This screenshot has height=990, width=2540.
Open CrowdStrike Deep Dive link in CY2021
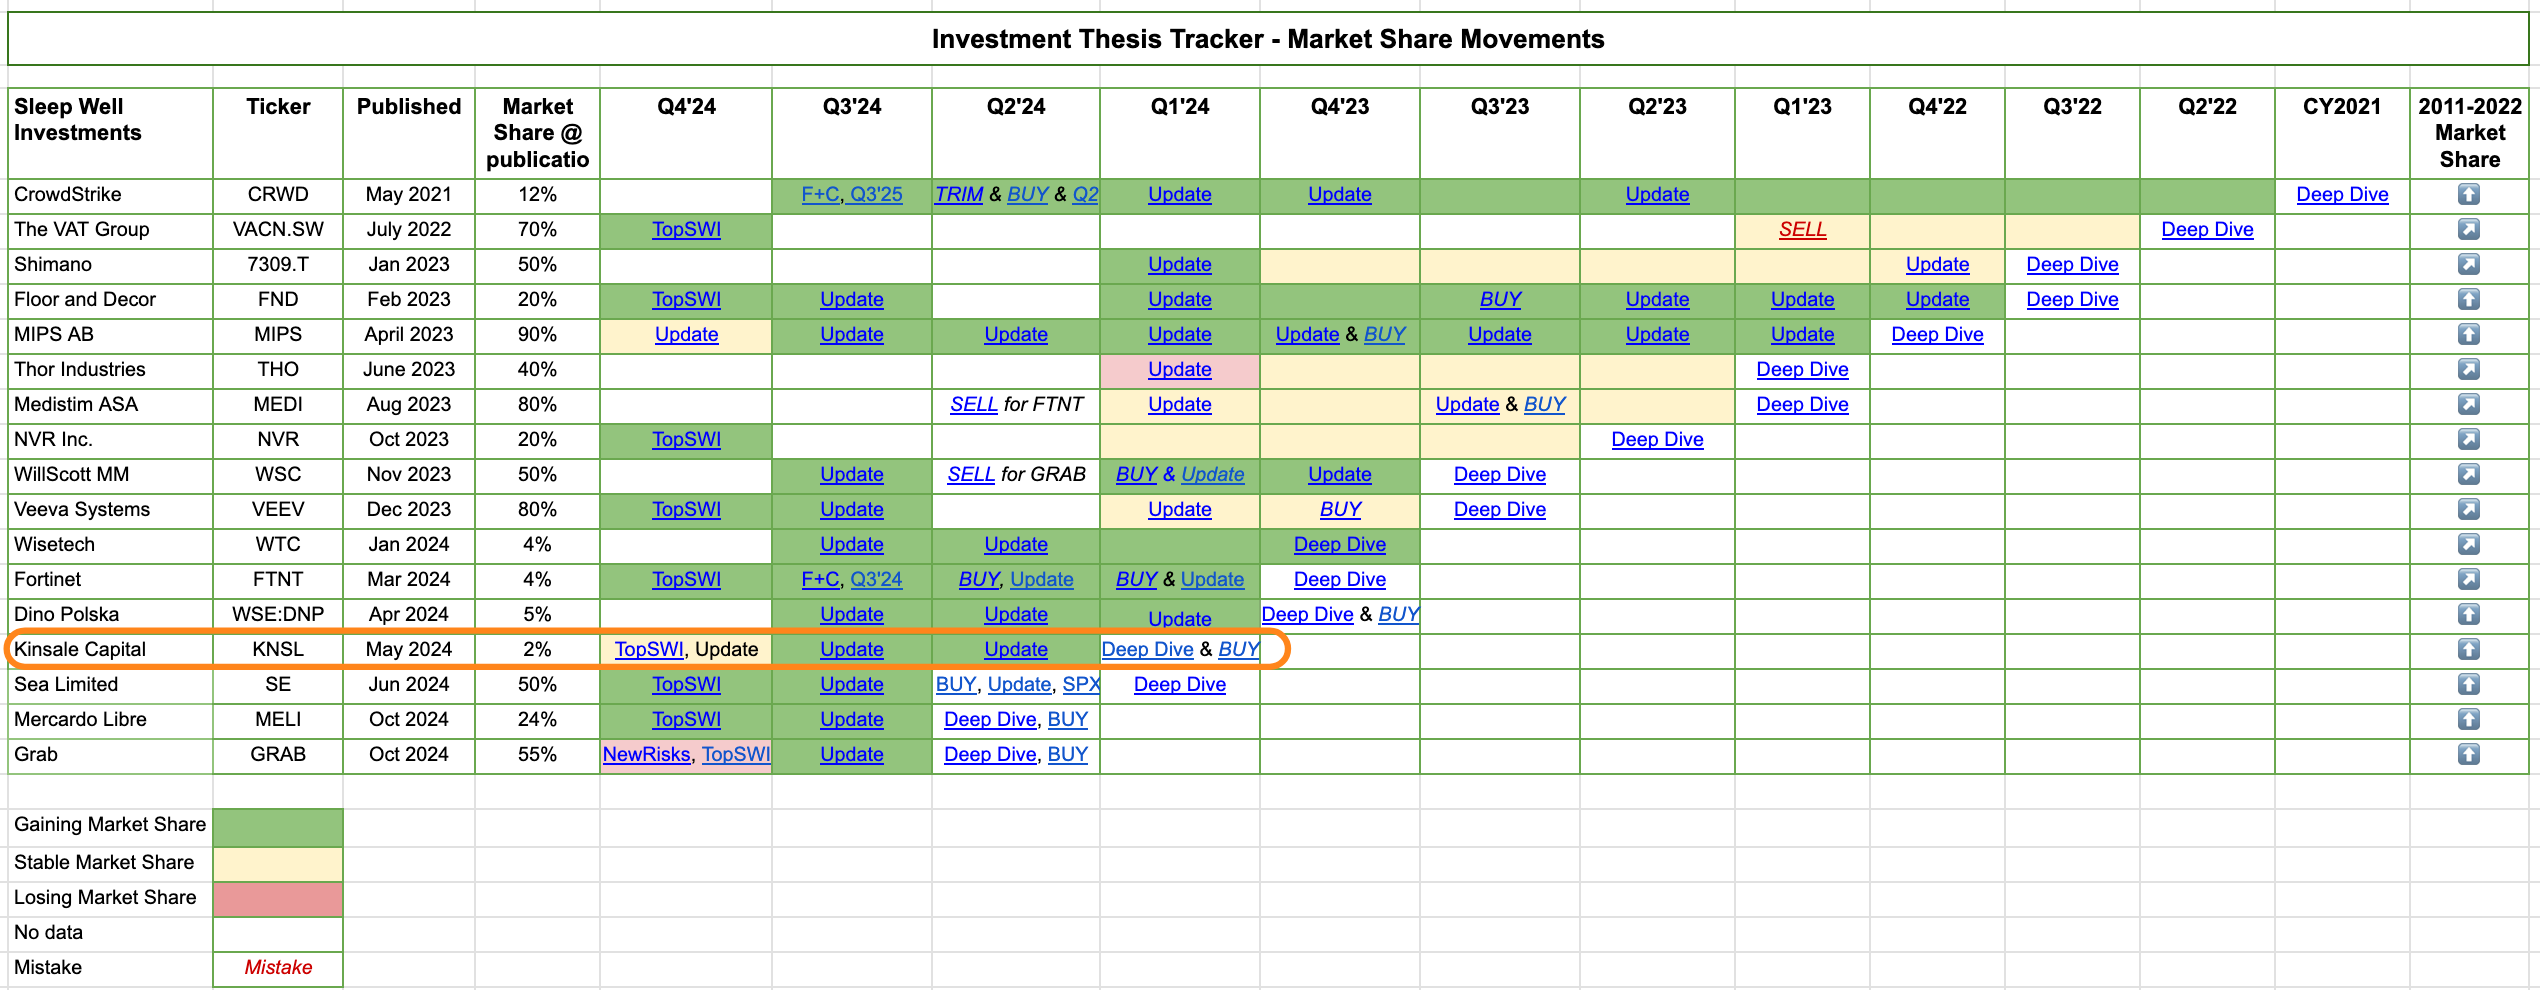point(2342,195)
